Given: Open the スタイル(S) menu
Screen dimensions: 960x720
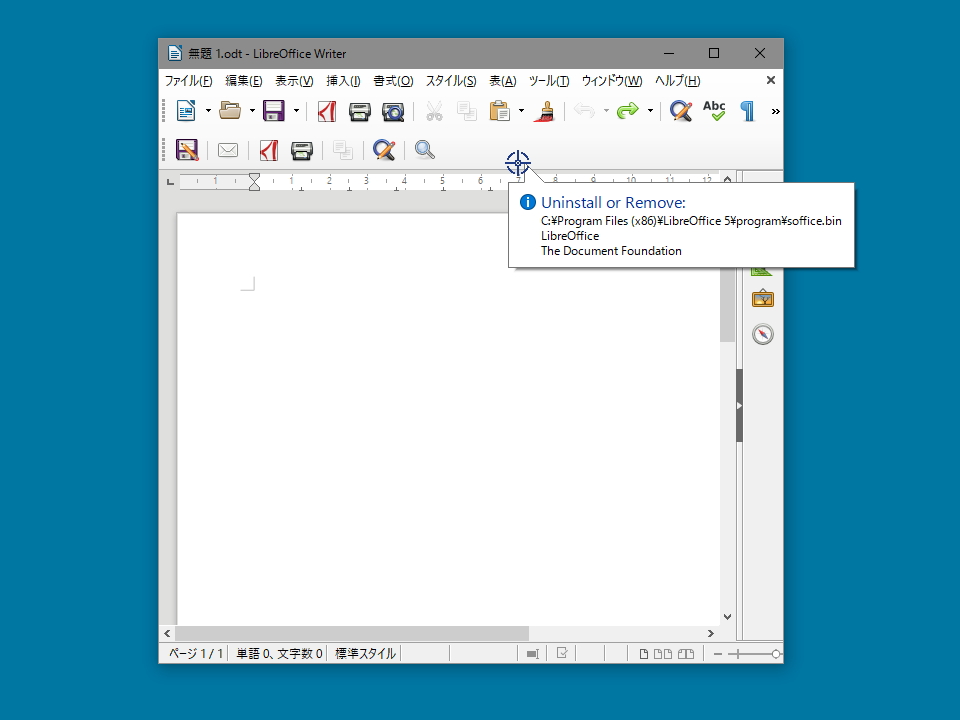Looking at the screenshot, I should click(451, 81).
